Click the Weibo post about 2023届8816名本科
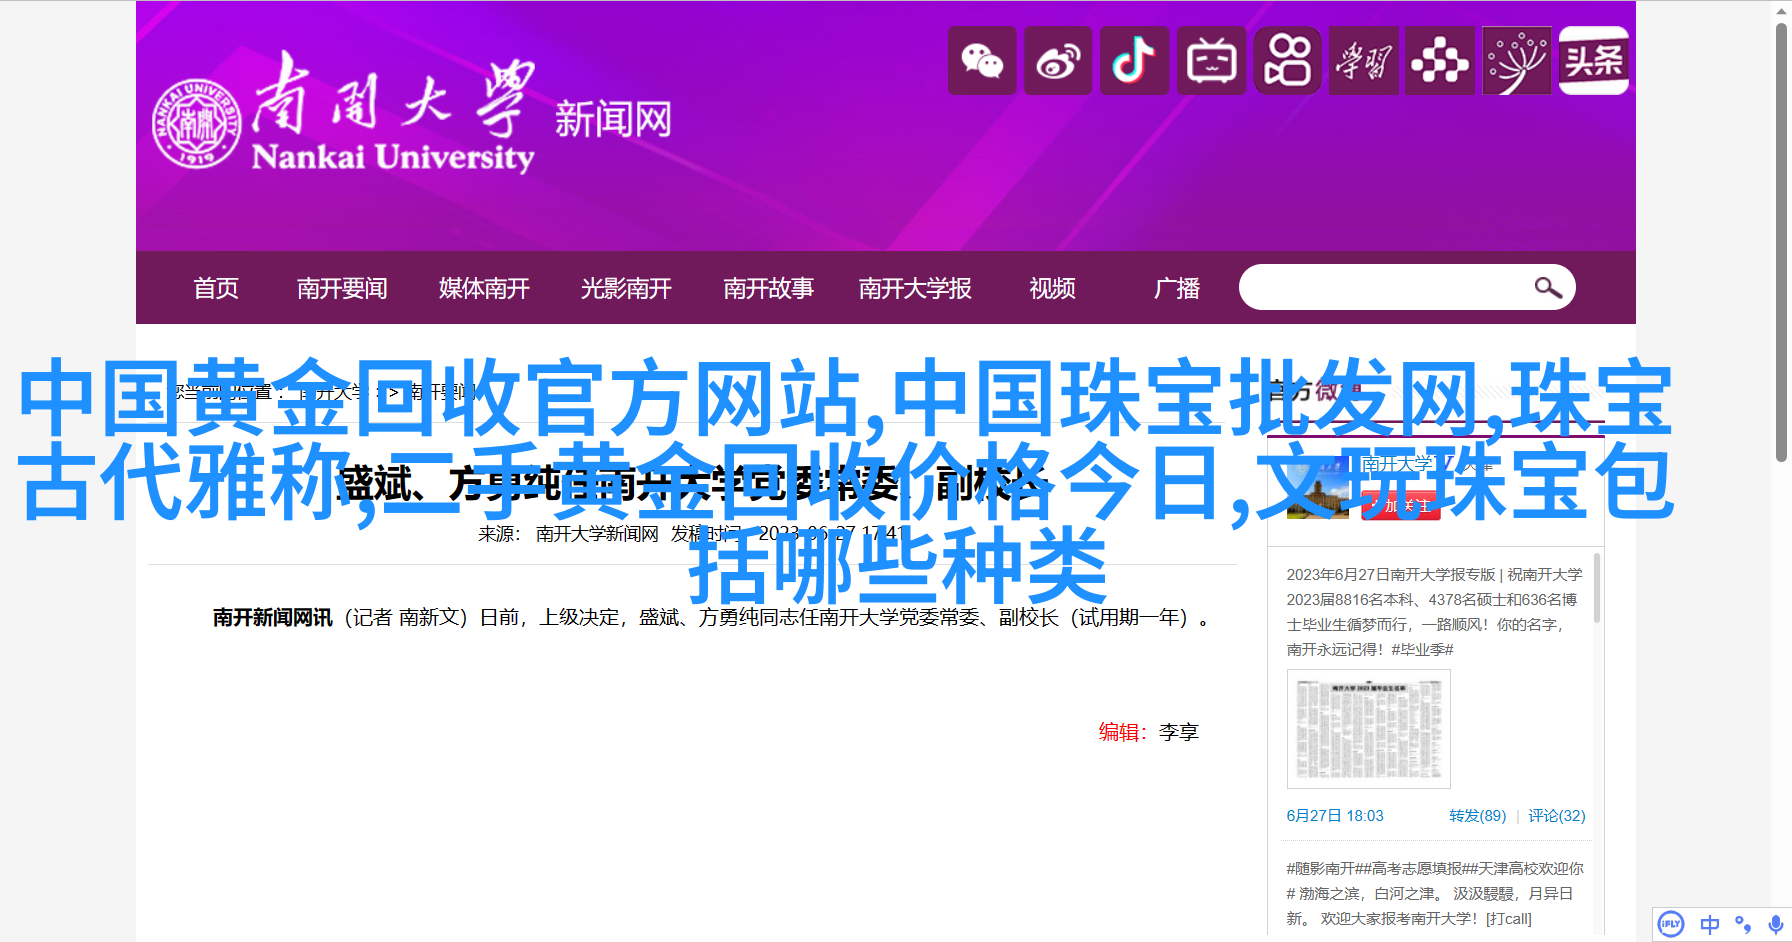This screenshot has height=942, width=1792. (1435, 612)
